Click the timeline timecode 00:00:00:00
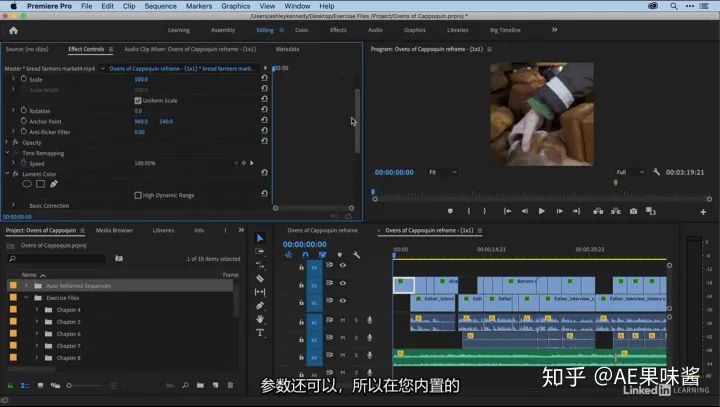This screenshot has height=407, width=720. pos(304,244)
